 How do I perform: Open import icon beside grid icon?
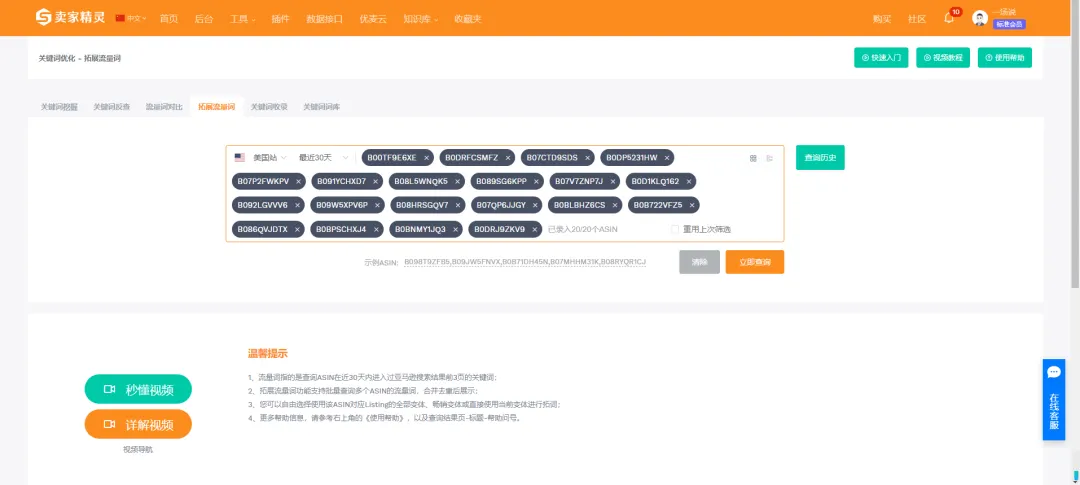tap(769, 158)
